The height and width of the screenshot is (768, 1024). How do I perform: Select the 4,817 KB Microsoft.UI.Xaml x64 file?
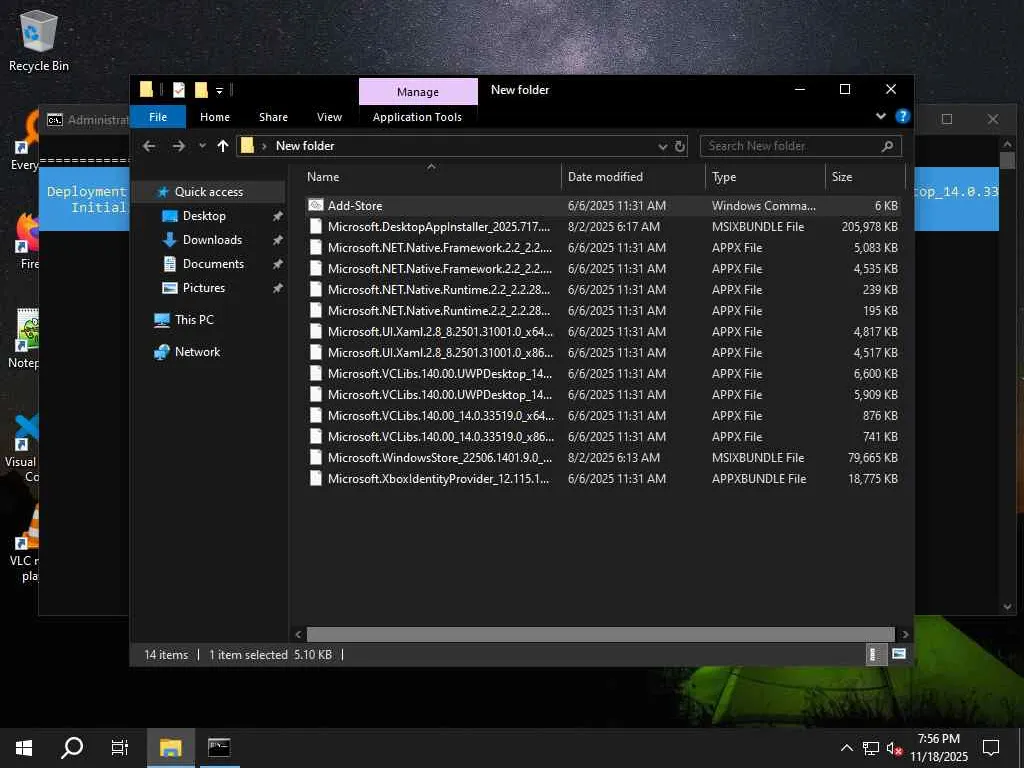(x=602, y=332)
